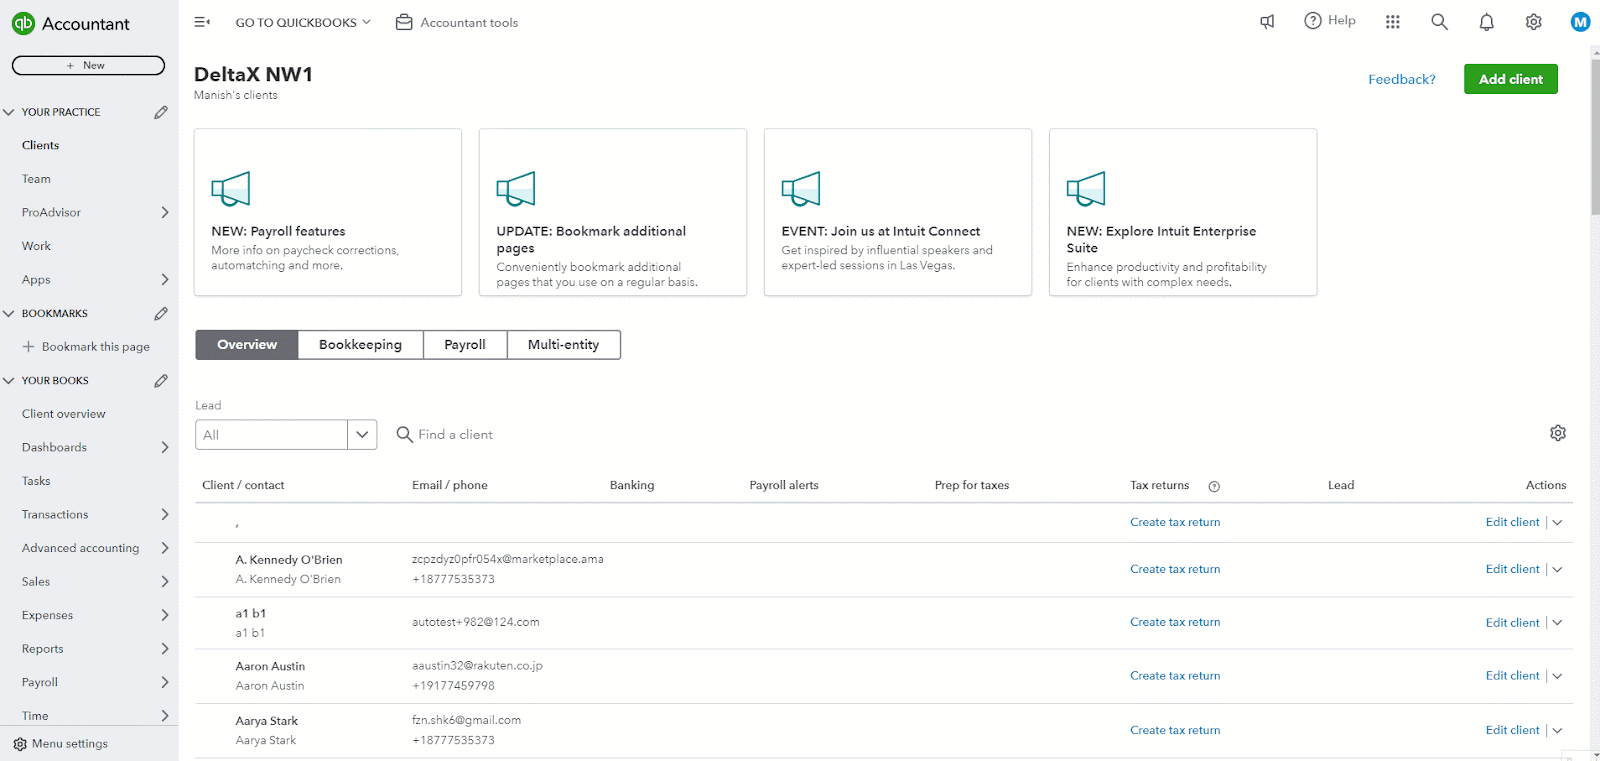This screenshot has height=761, width=1600.
Task: Open client table settings gear
Action: (1557, 433)
